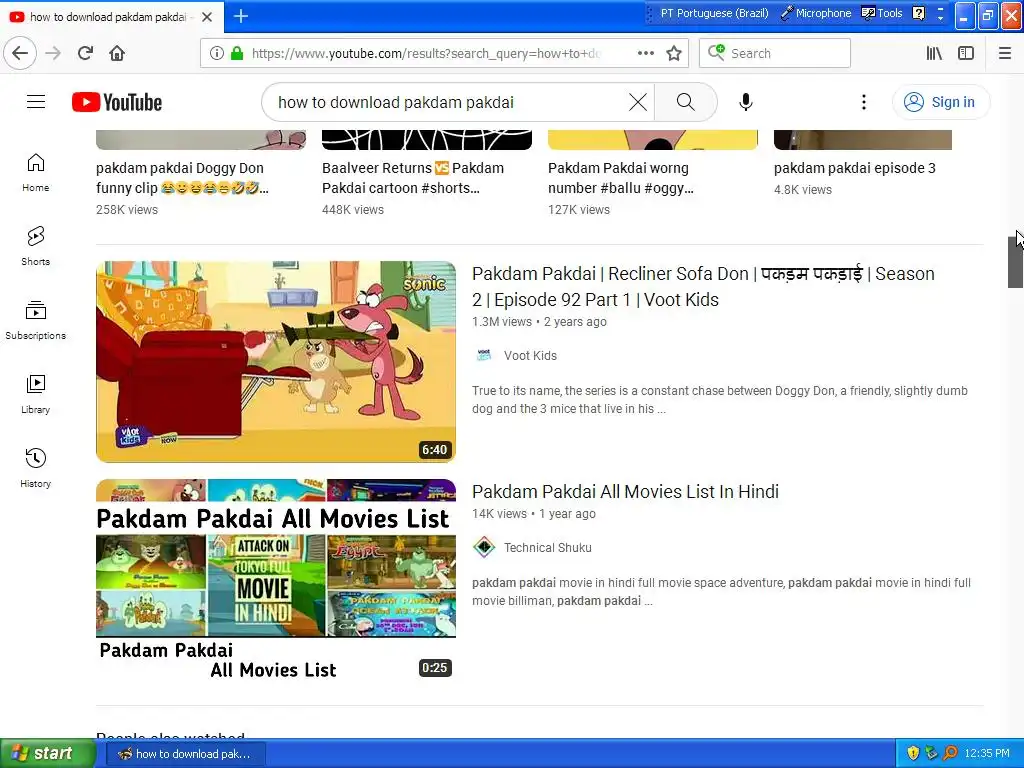This screenshot has height=768, width=1024.
Task: Click the Sign in button
Action: pyautogui.click(x=940, y=102)
